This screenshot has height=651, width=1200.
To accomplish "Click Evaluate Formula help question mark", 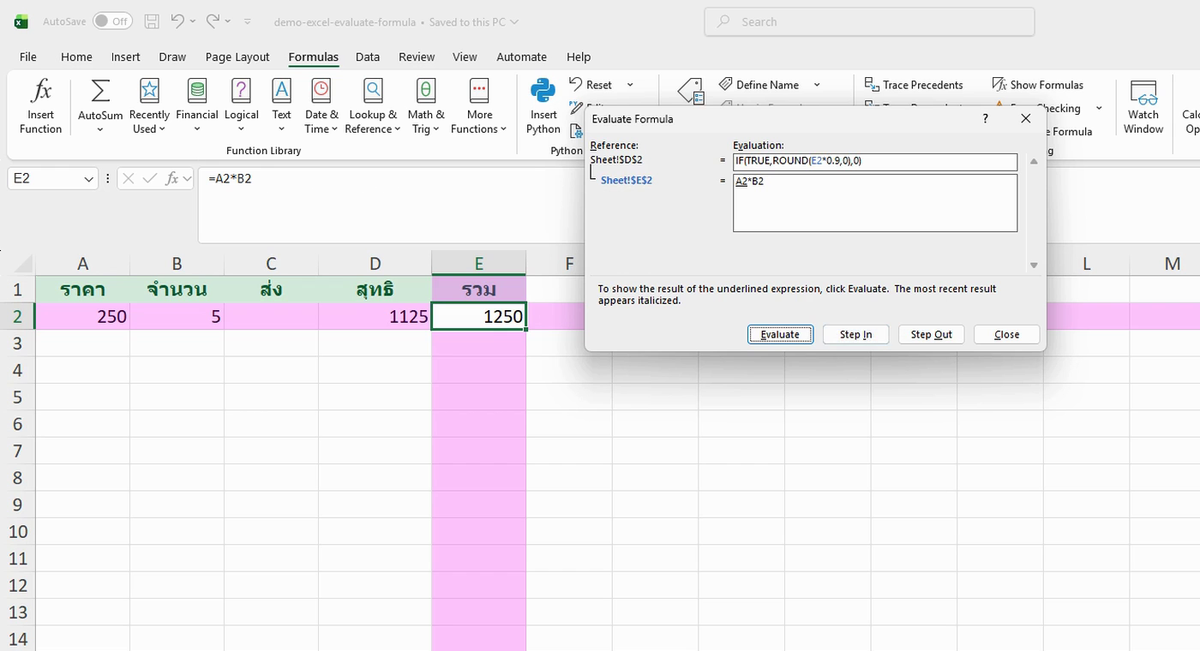I will [x=986, y=119].
